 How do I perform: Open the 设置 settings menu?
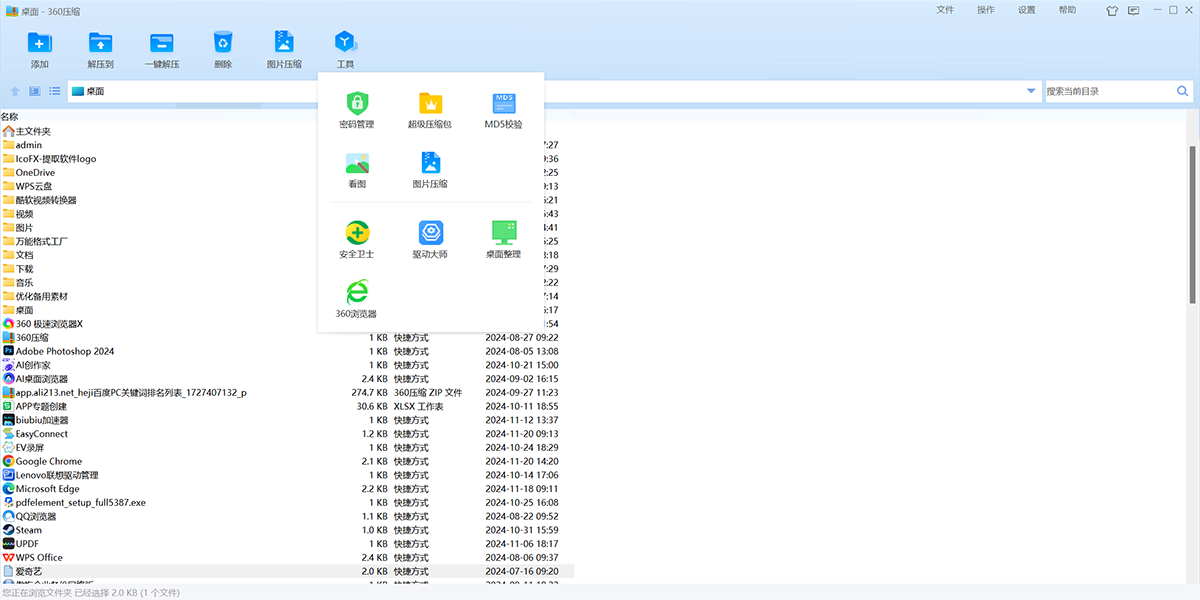1027,10
